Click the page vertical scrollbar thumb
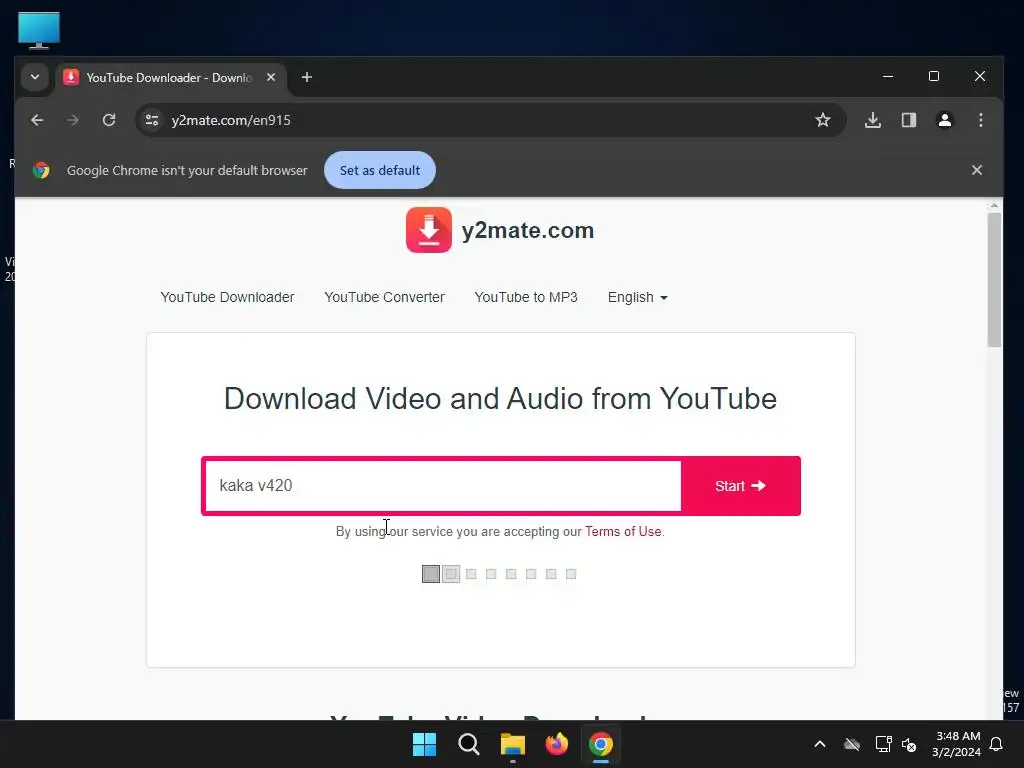This screenshot has height=768, width=1024. click(x=994, y=280)
